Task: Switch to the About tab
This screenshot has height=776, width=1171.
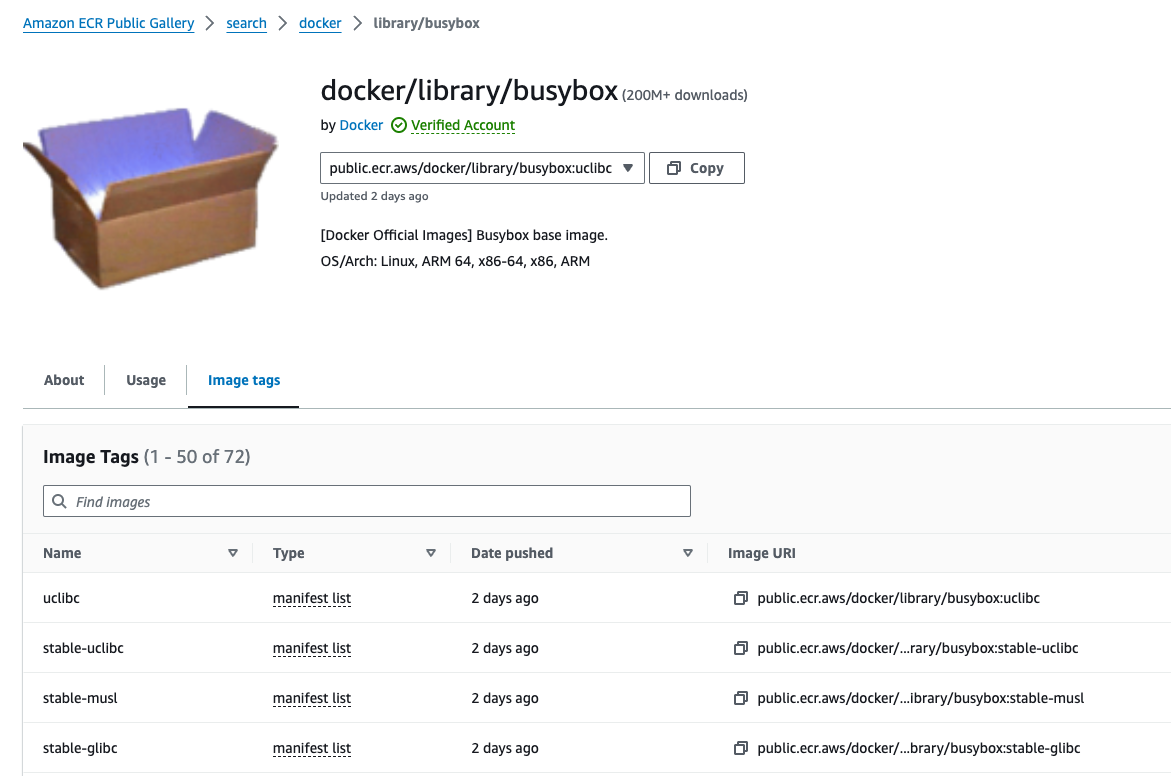Action: pos(64,380)
